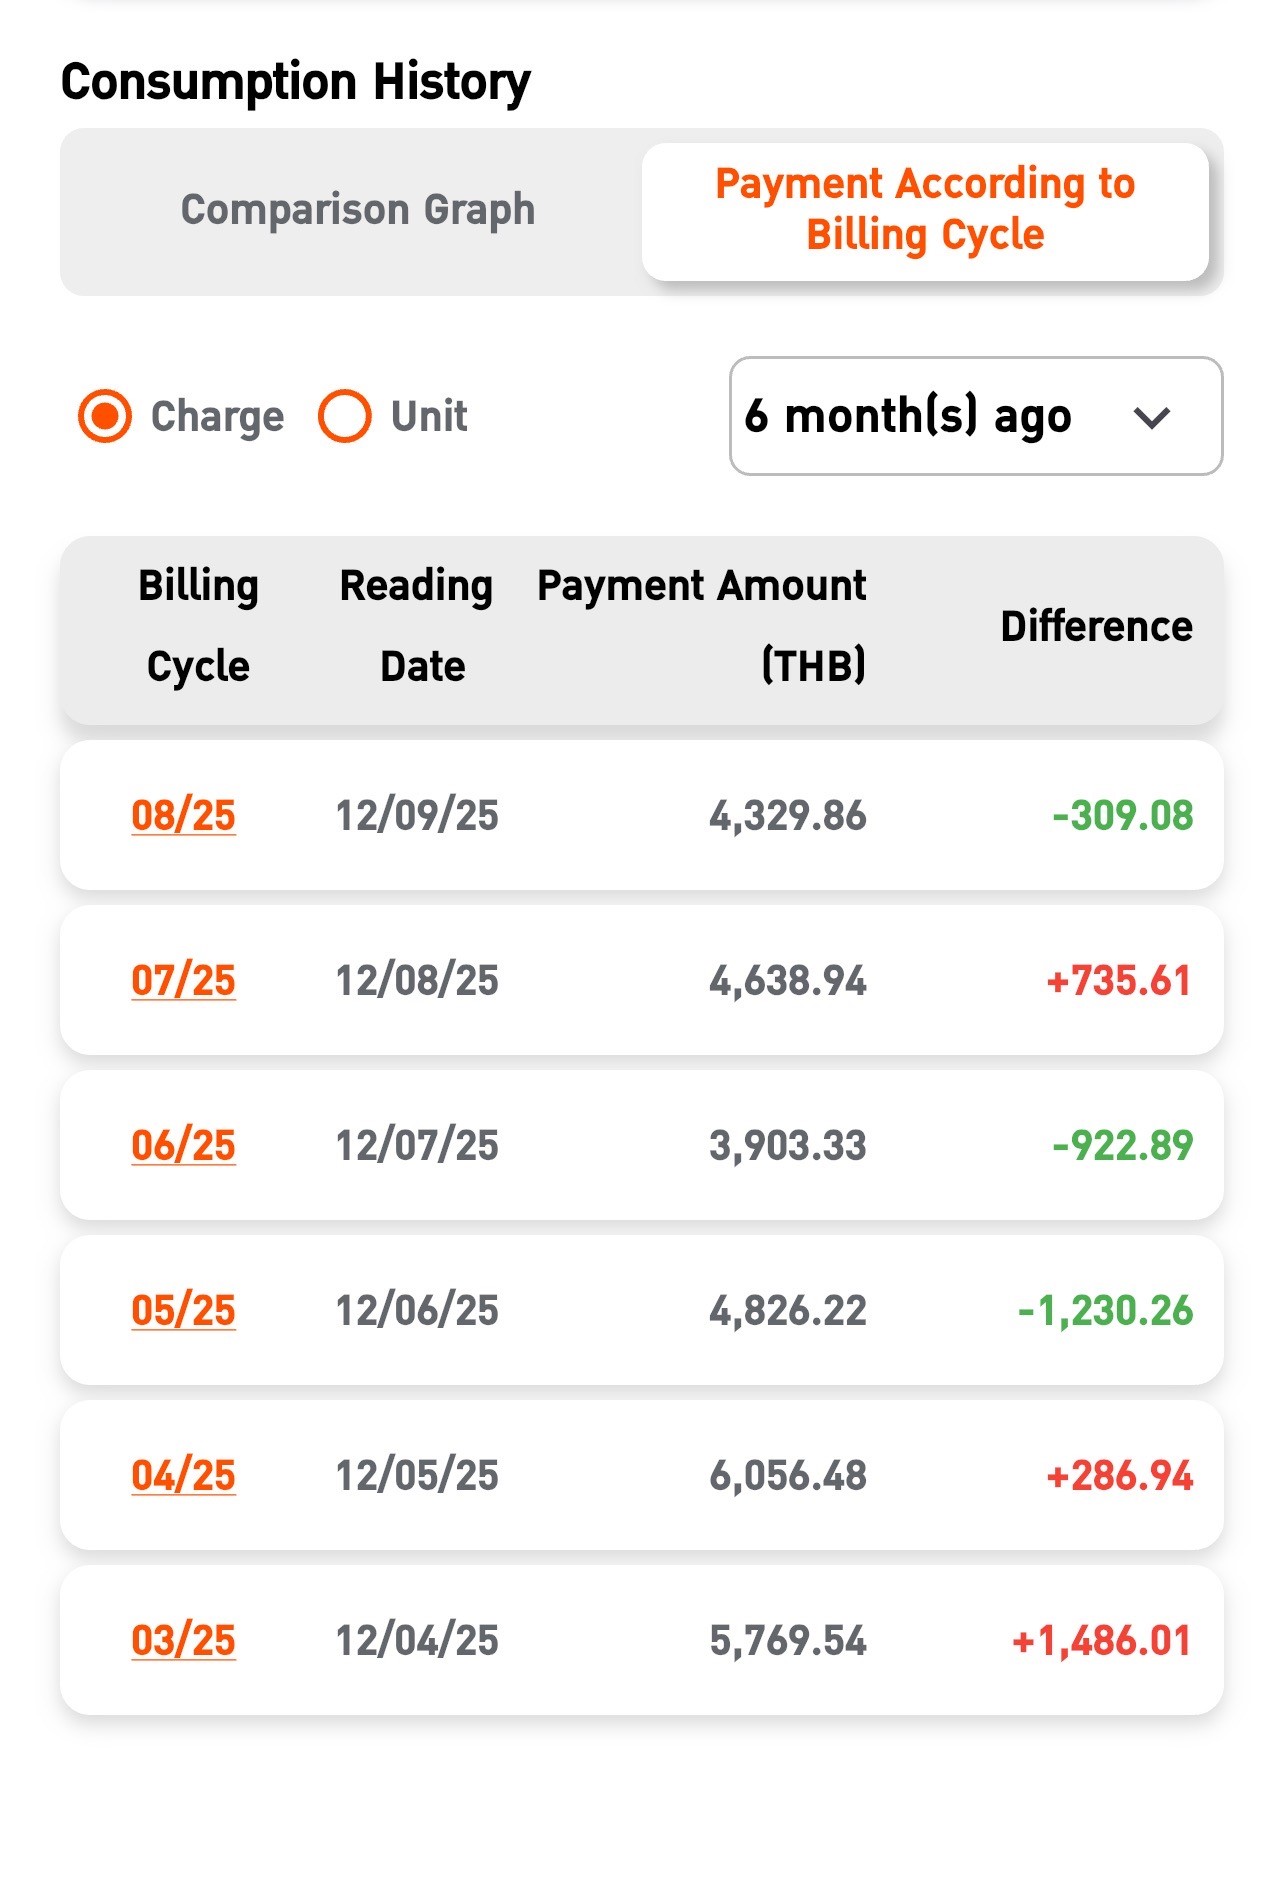This screenshot has height=1898, width=1284.
Task: Click the +1,486.01 difference value
Action: pos(1102,1641)
